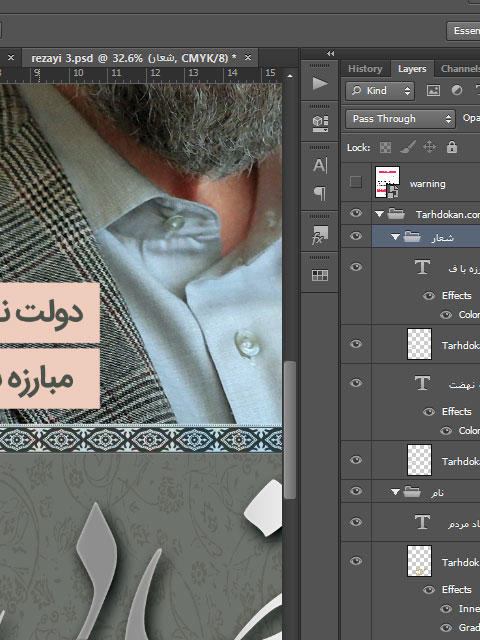
Task: Toggle Effects visibility under نهضت layer
Action: (x=429, y=412)
